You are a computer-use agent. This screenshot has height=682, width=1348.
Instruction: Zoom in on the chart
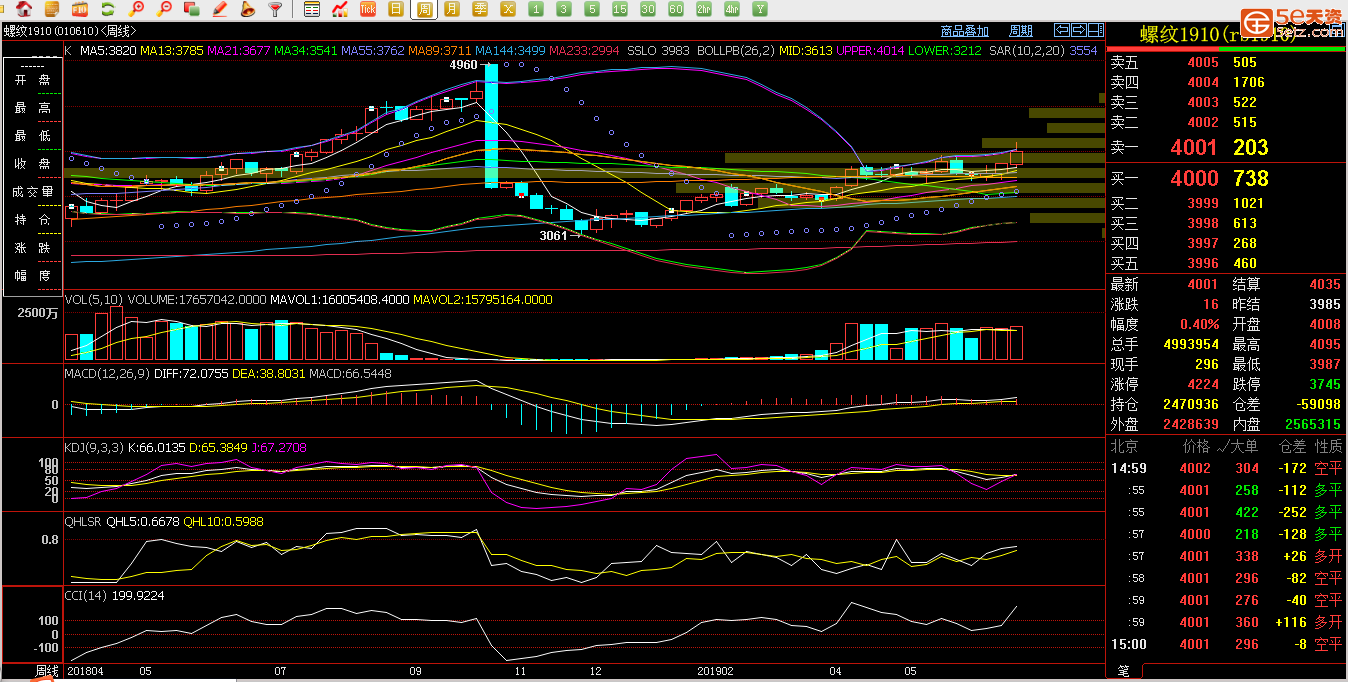click(x=137, y=9)
